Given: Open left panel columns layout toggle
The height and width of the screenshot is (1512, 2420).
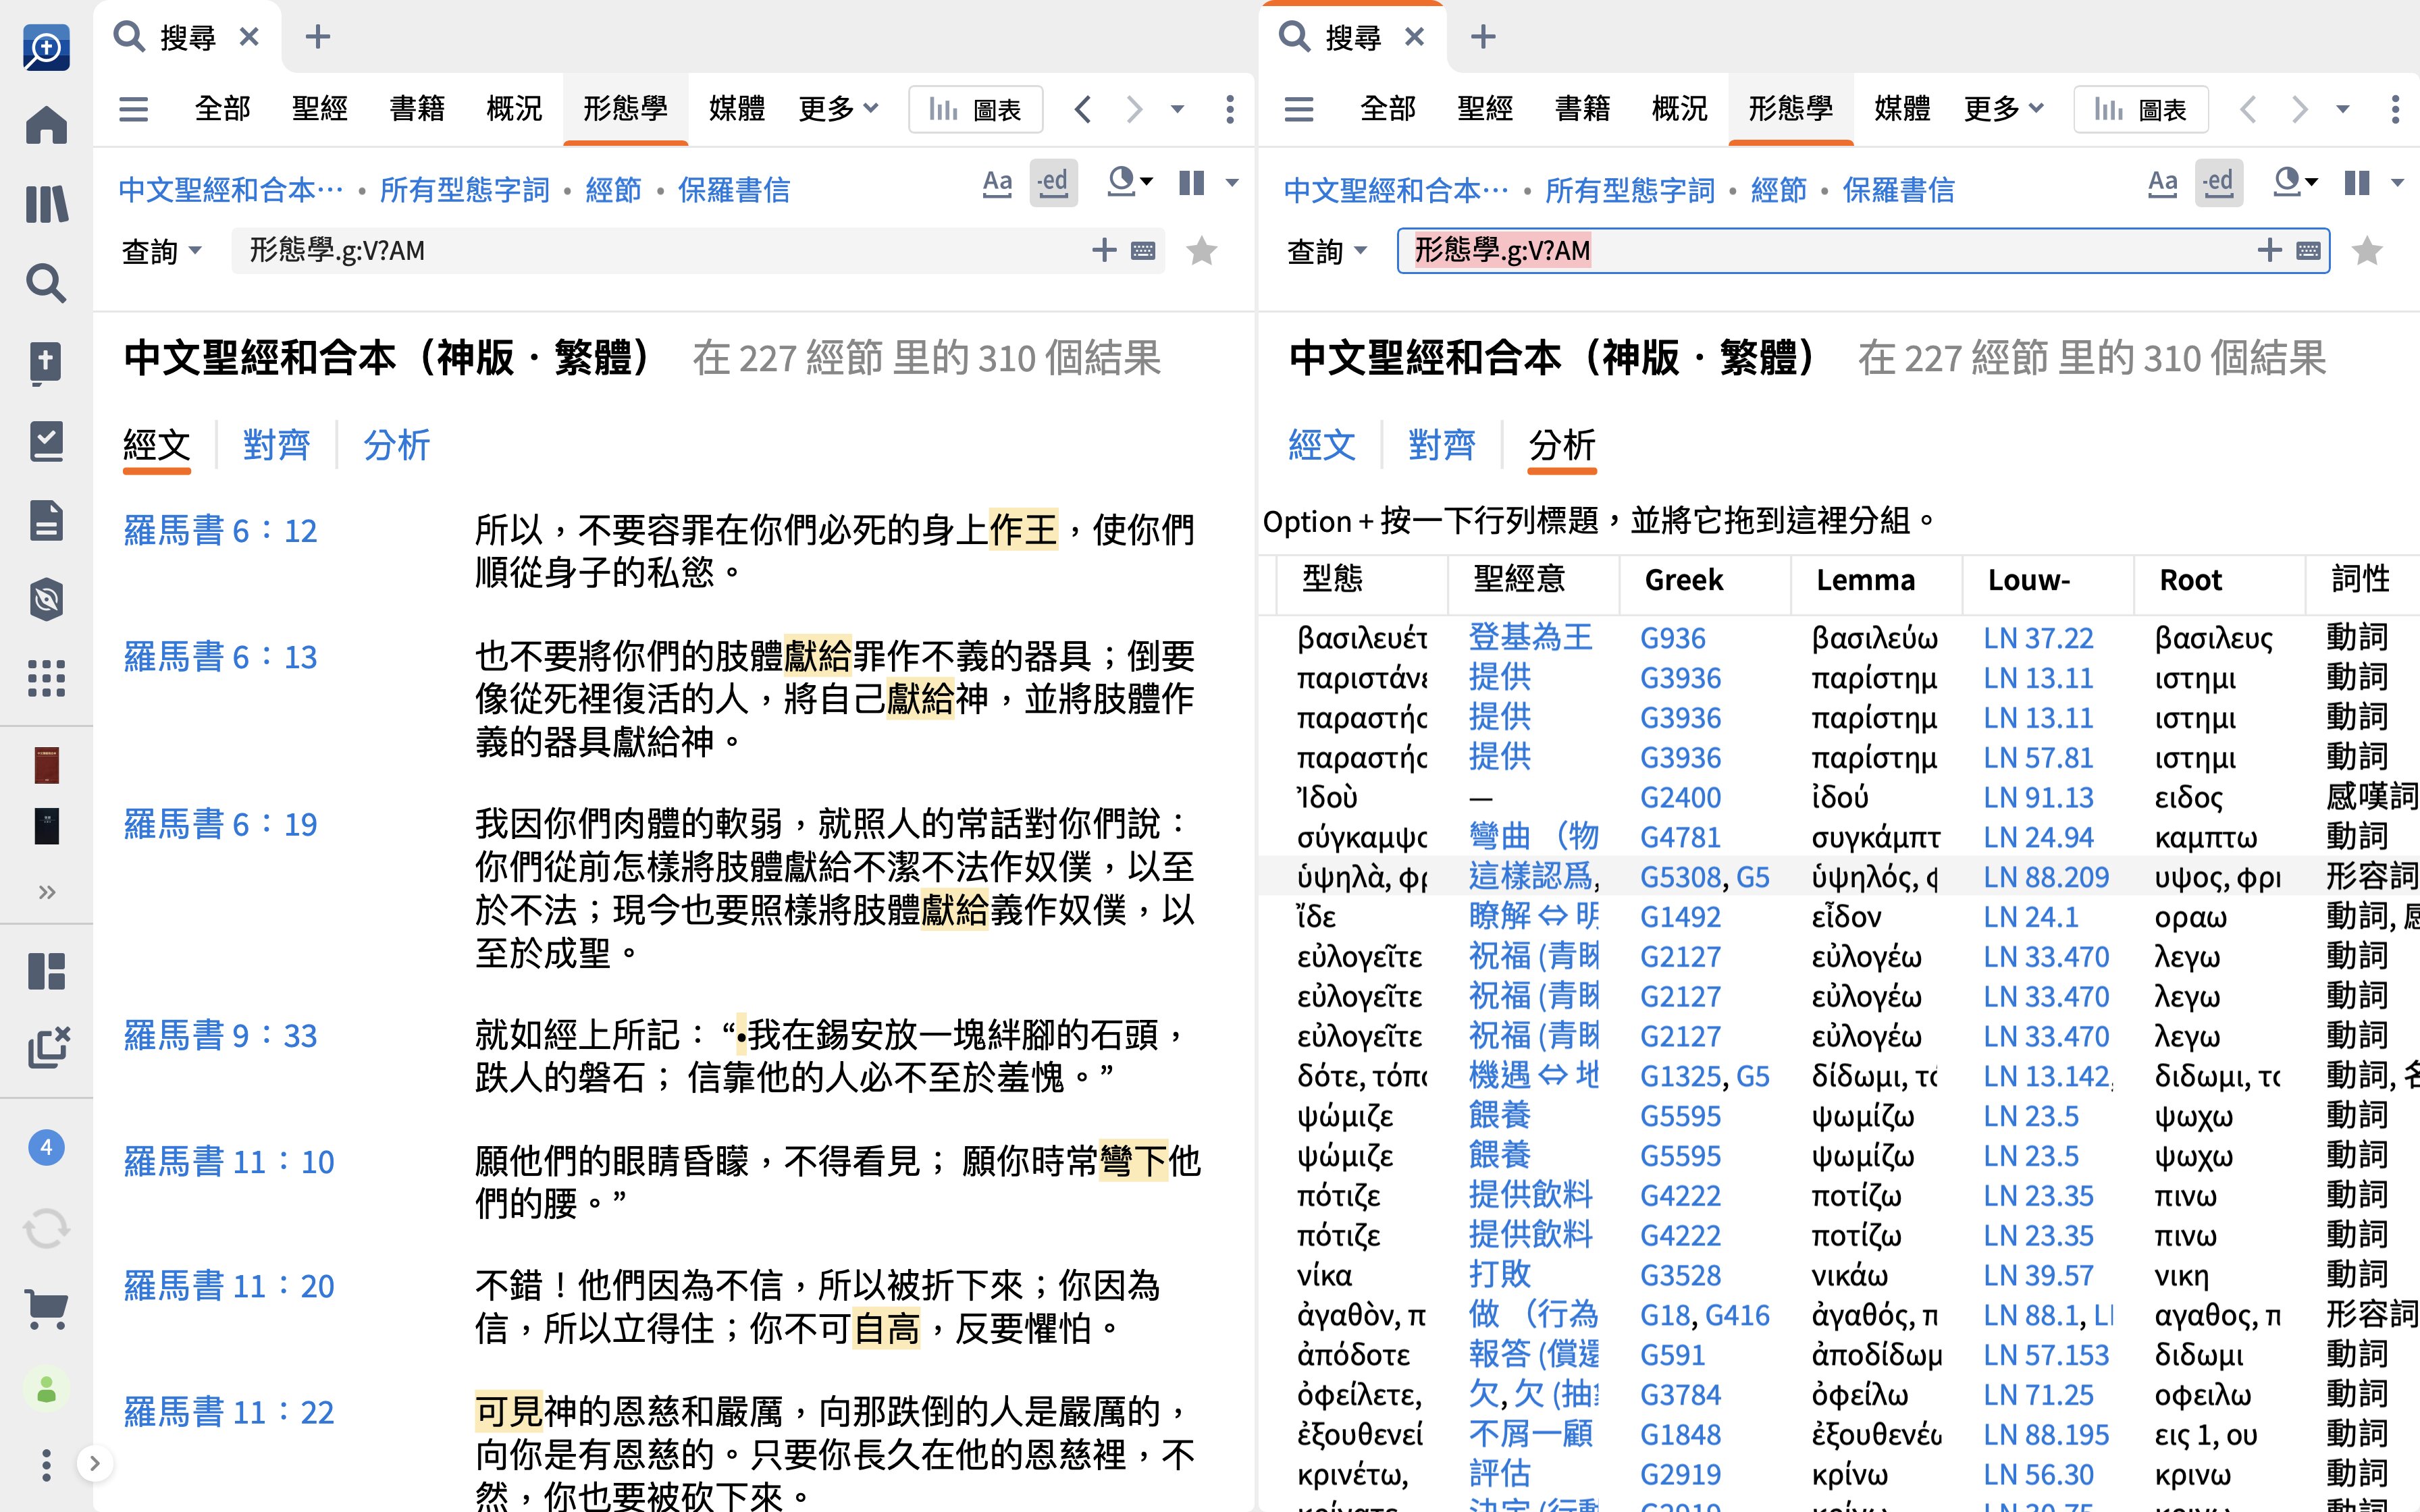Looking at the screenshot, I should click(1191, 183).
